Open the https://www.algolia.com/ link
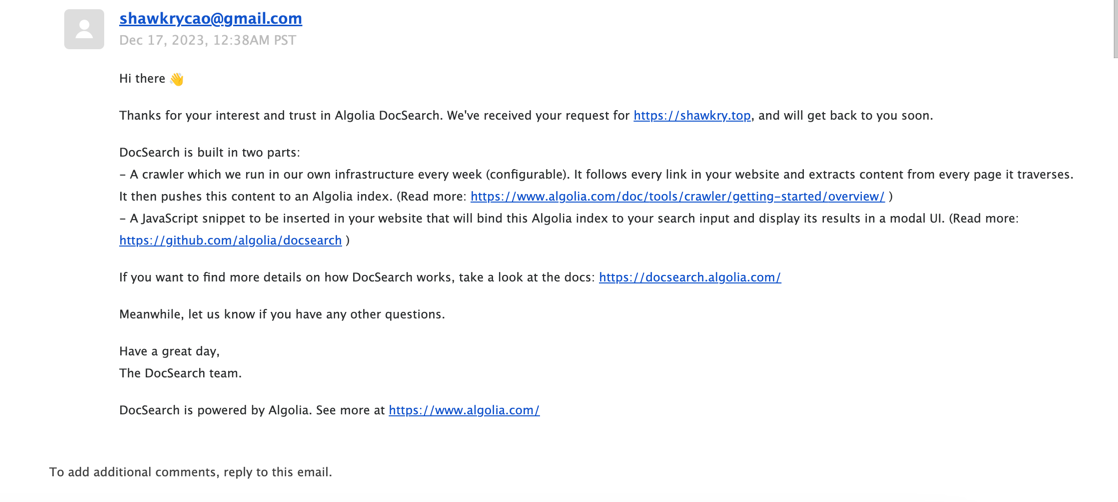 point(464,410)
